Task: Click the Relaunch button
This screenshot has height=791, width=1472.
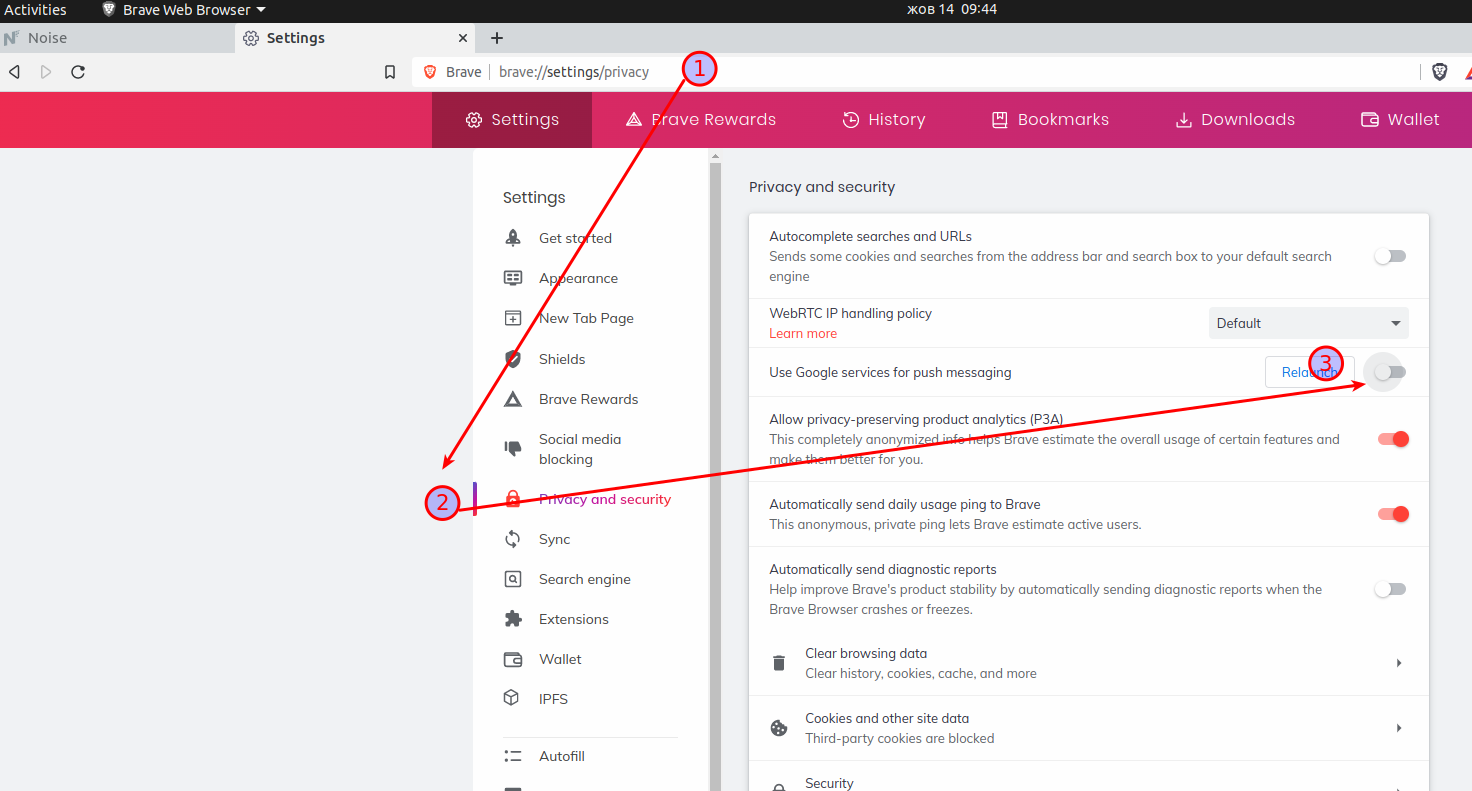Action: click(x=1309, y=372)
